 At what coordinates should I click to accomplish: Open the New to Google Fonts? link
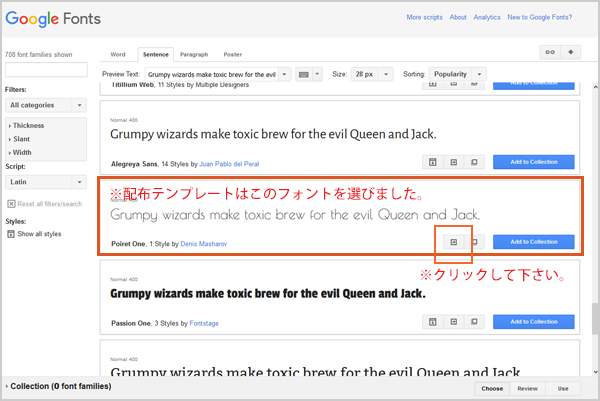[540, 17]
